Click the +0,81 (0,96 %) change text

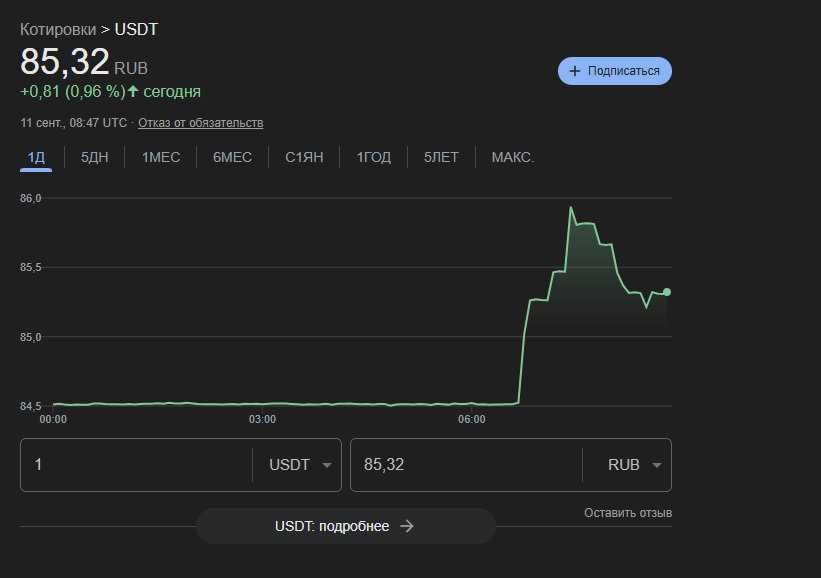click(73, 92)
